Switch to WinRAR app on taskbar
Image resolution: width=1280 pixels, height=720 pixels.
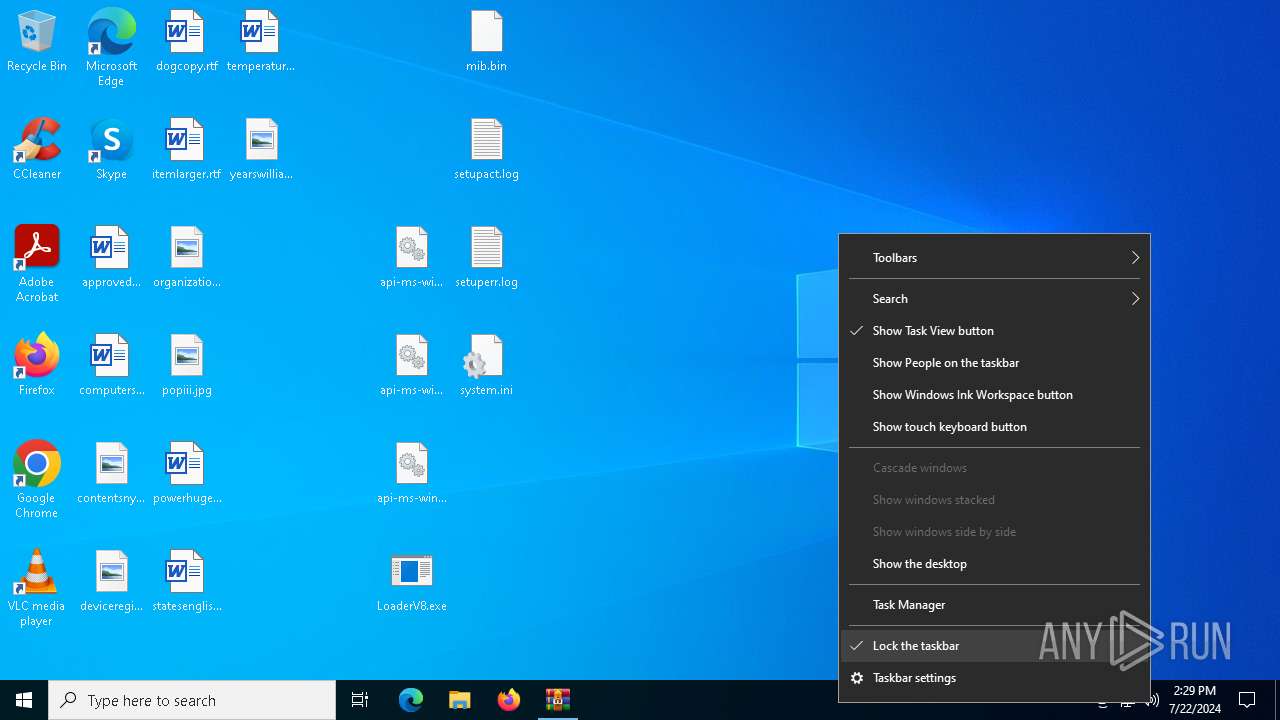pos(558,700)
